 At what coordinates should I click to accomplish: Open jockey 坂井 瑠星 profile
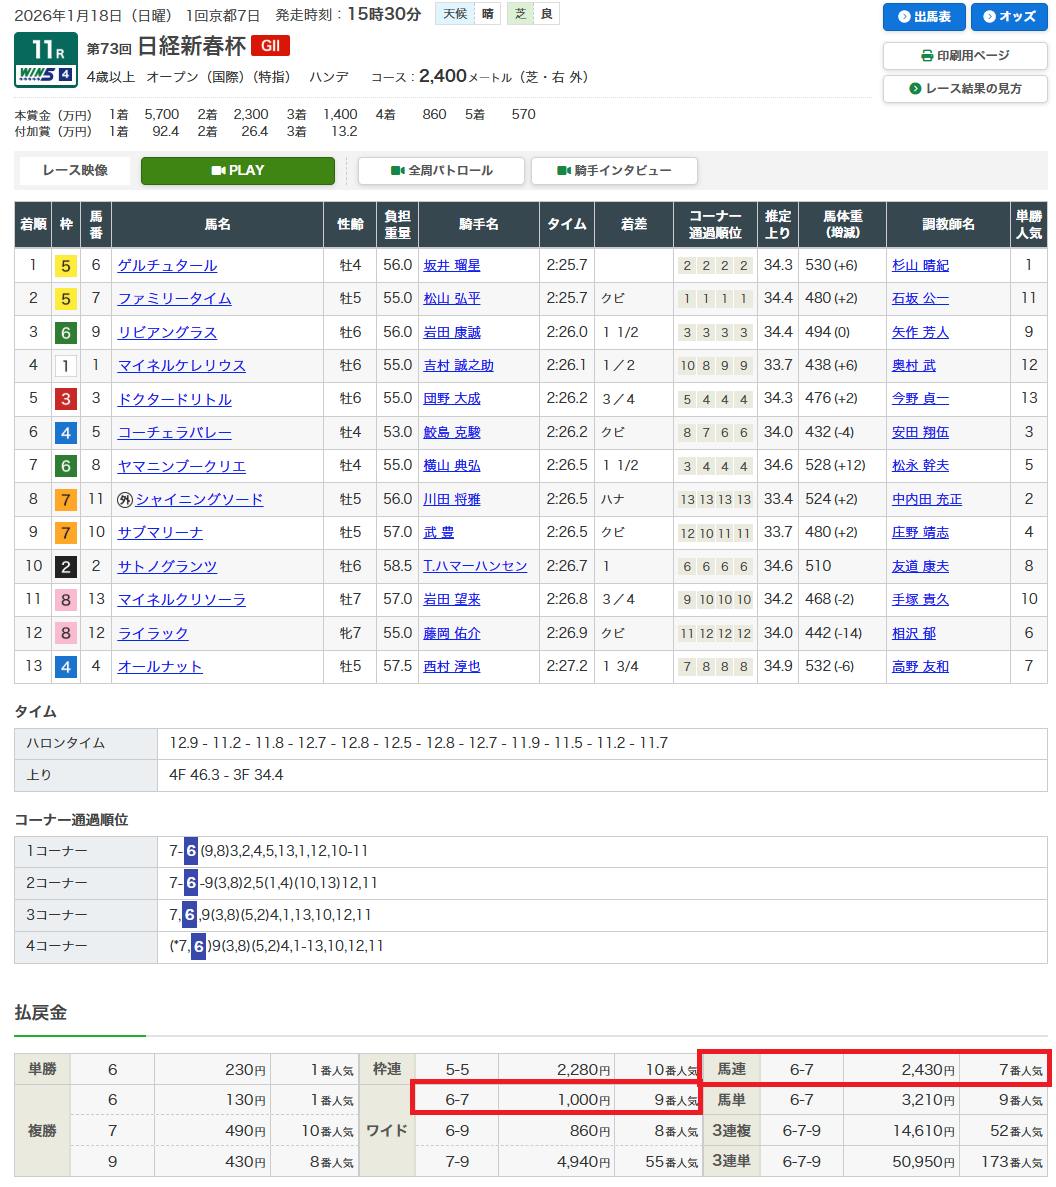(x=451, y=266)
